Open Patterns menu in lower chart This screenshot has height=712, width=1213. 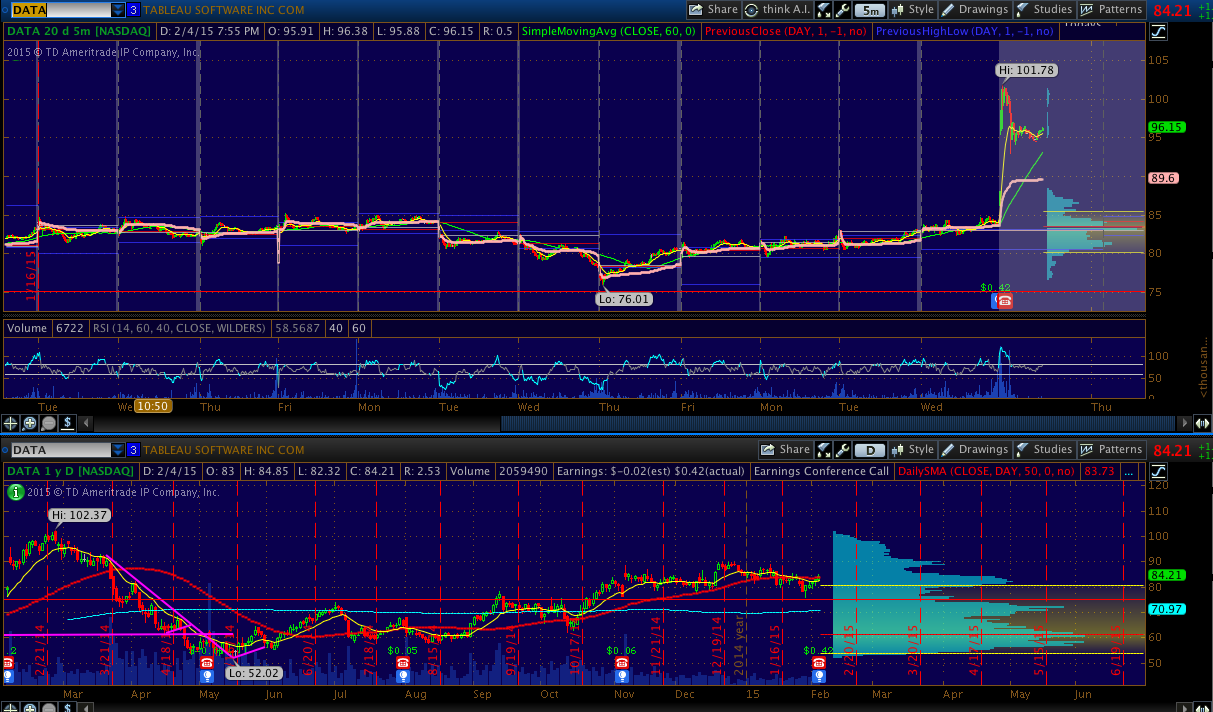1111,450
